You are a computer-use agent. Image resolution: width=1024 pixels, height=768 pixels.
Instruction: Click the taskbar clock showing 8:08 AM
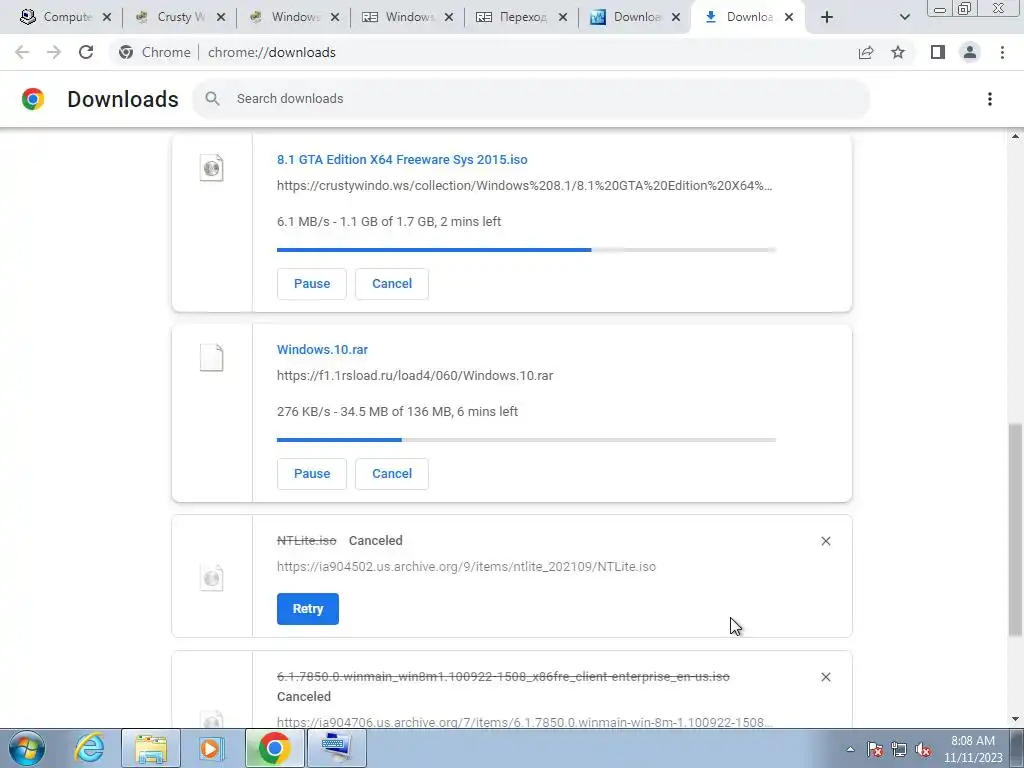coord(973,749)
